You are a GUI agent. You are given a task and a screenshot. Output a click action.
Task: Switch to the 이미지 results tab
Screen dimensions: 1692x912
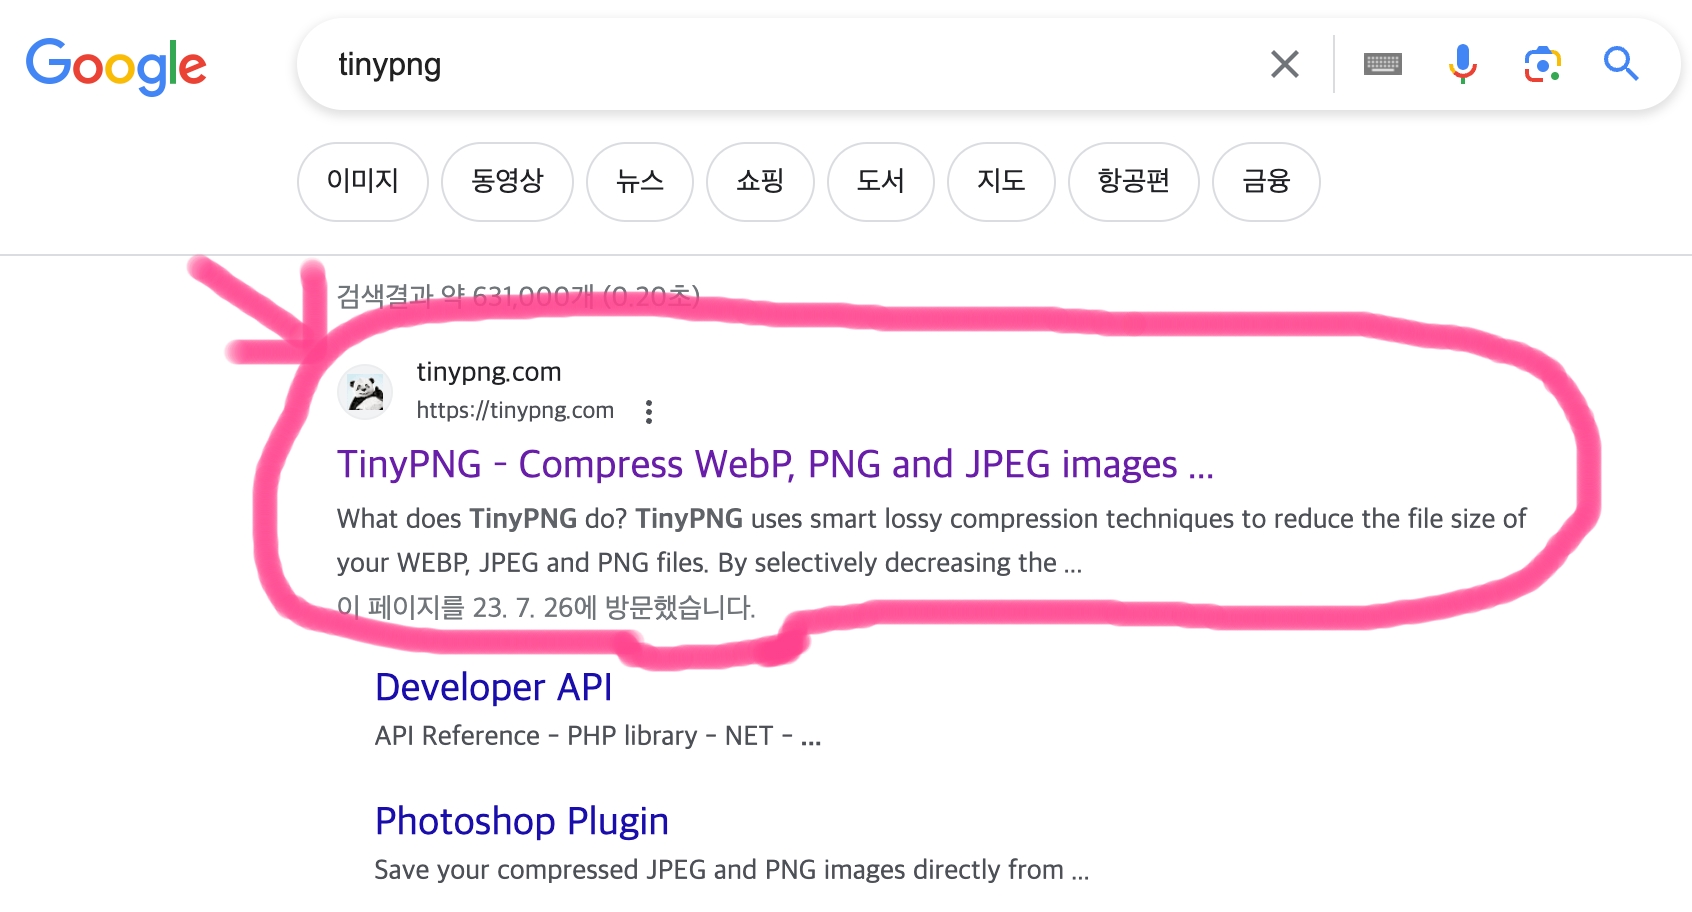pos(362,182)
